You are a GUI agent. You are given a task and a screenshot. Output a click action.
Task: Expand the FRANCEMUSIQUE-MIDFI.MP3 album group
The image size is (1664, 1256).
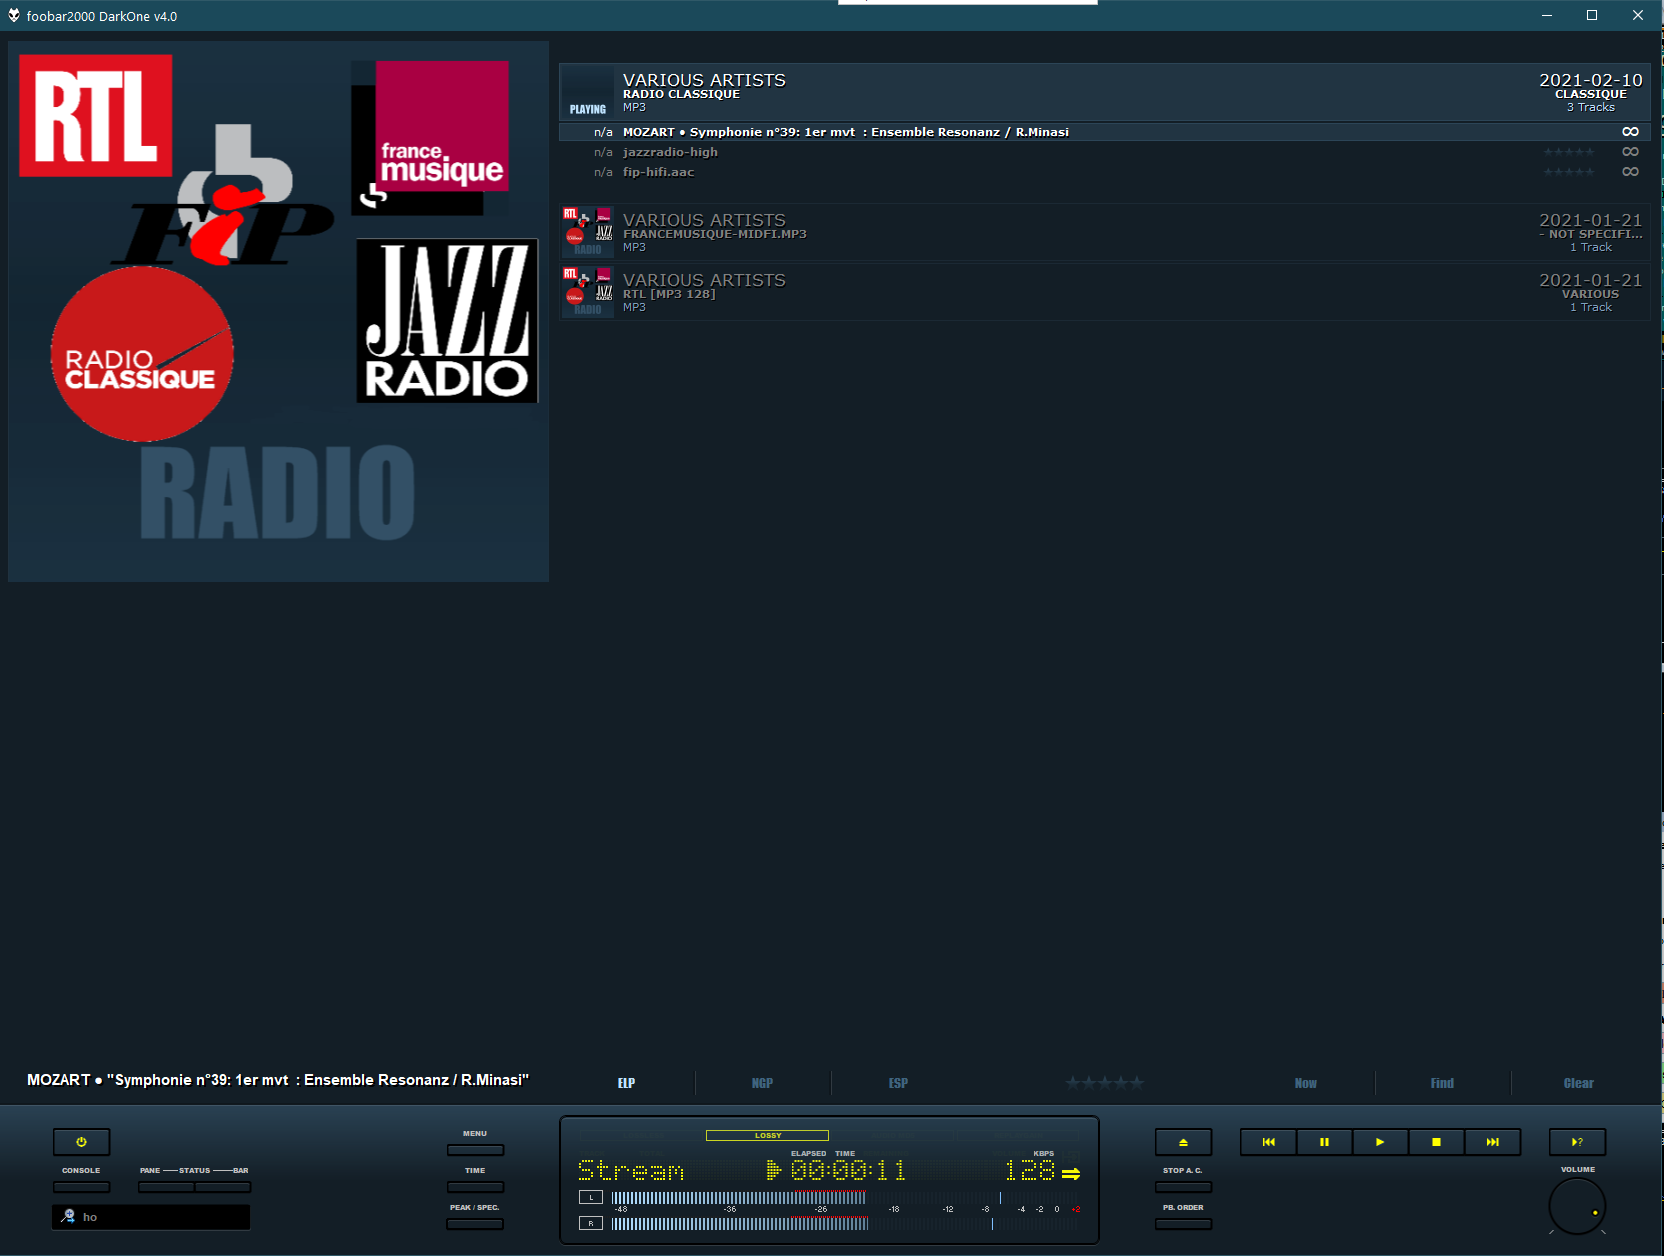pos(1104,232)
